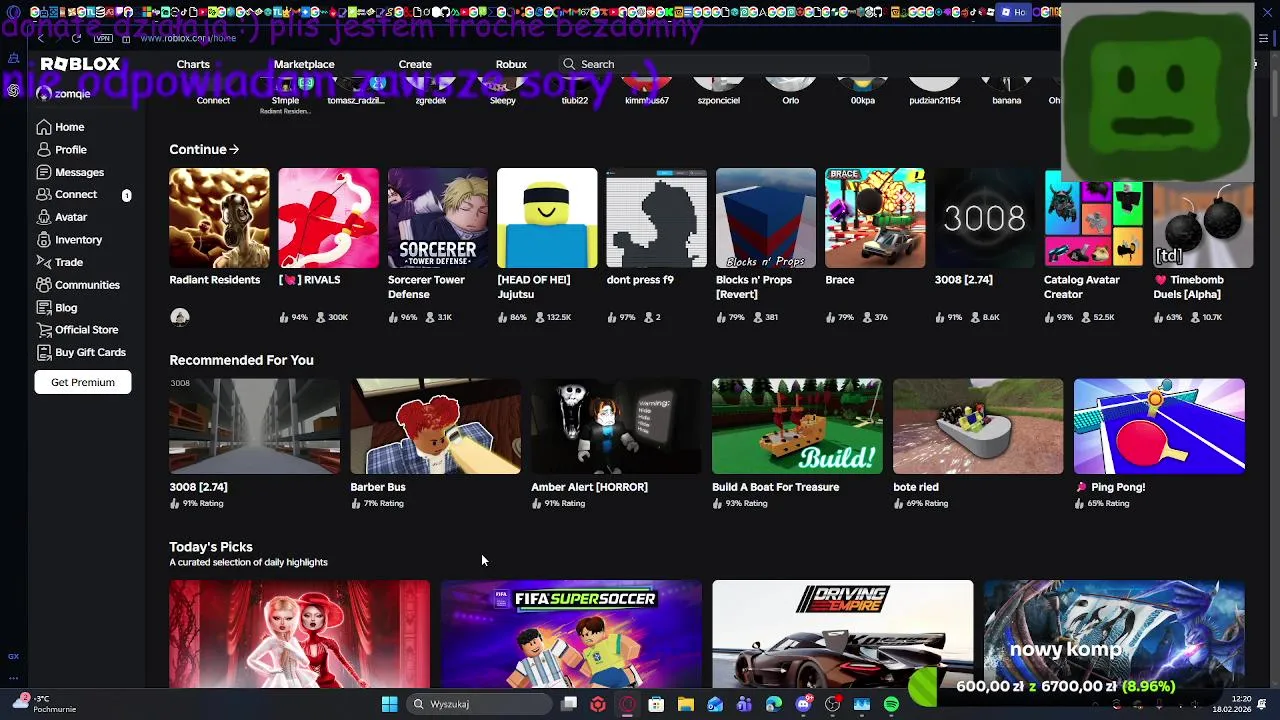Open Brace game thumbnail

click(875, 218)
